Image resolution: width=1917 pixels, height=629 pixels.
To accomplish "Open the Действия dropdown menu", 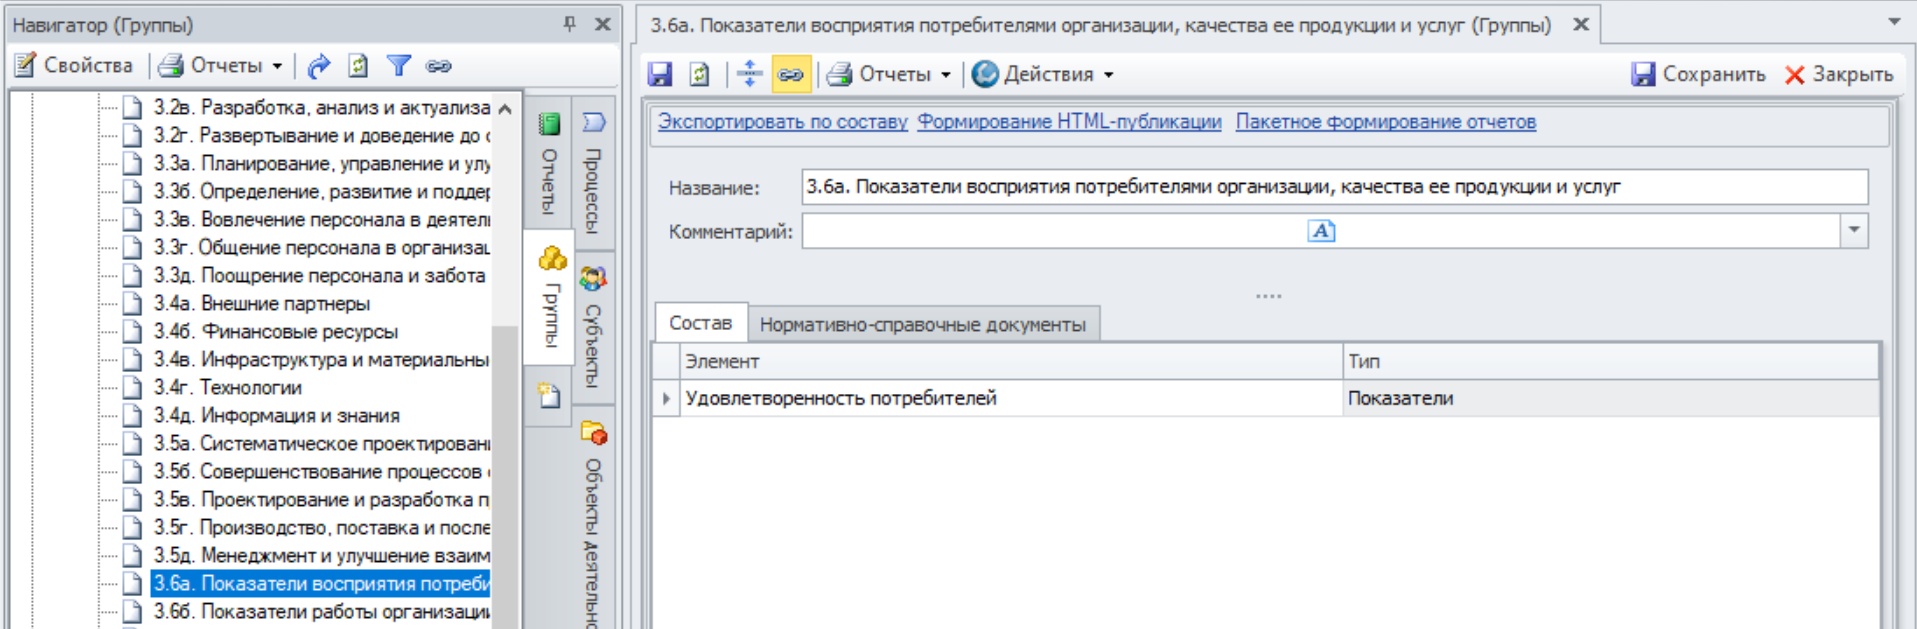I will click(1044, 75).
